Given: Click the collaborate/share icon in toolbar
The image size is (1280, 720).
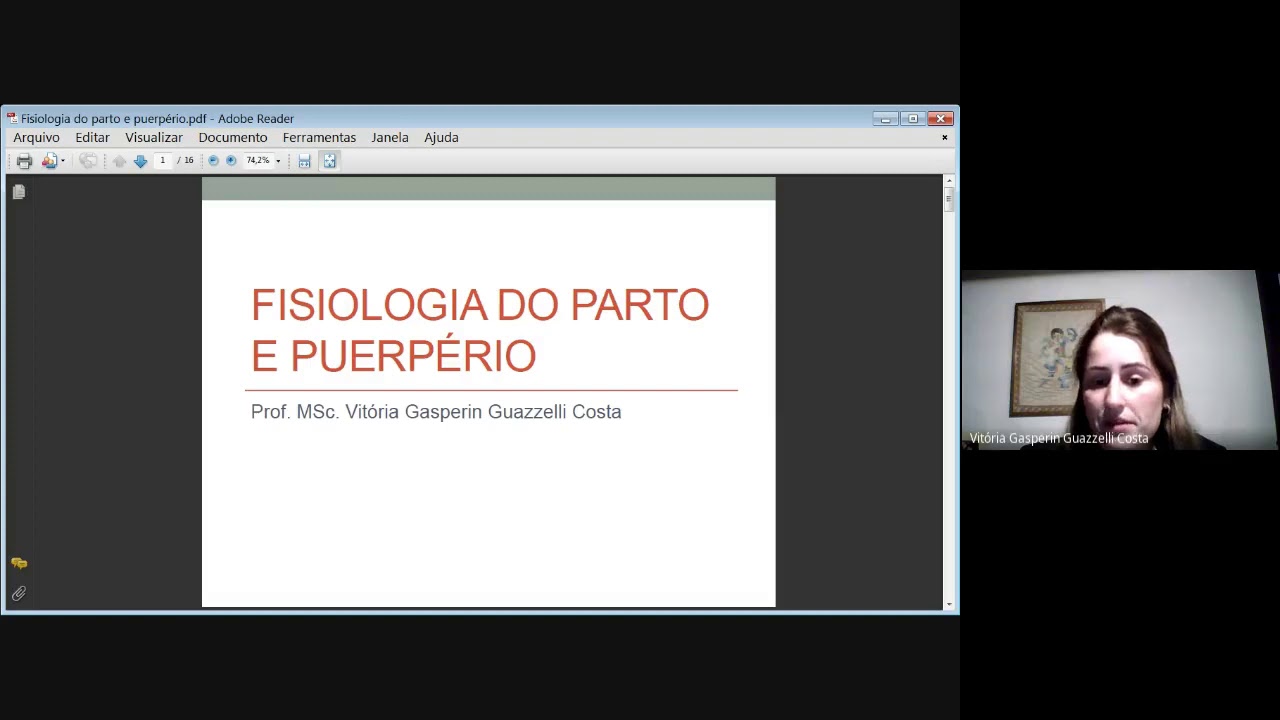Looking at the screenshot, I should [48, 161].
